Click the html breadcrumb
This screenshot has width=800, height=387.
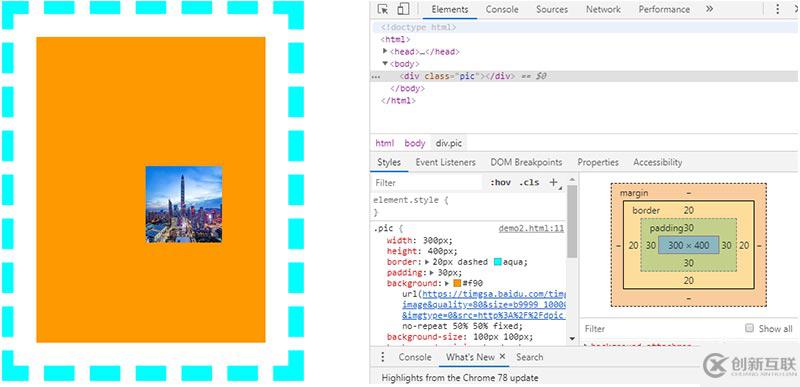coord(385,143)
